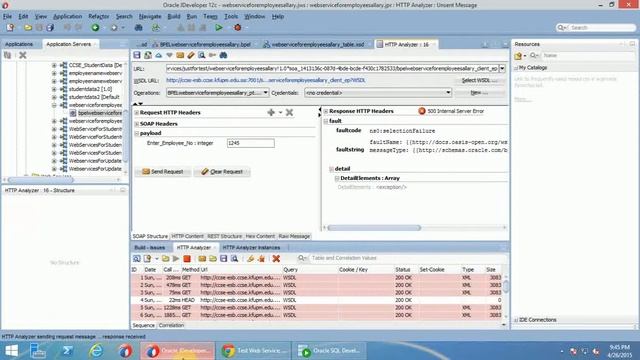Click the X remove header icon
The width and height of the screenshot is (640, 360).
[x=289, y=112]
